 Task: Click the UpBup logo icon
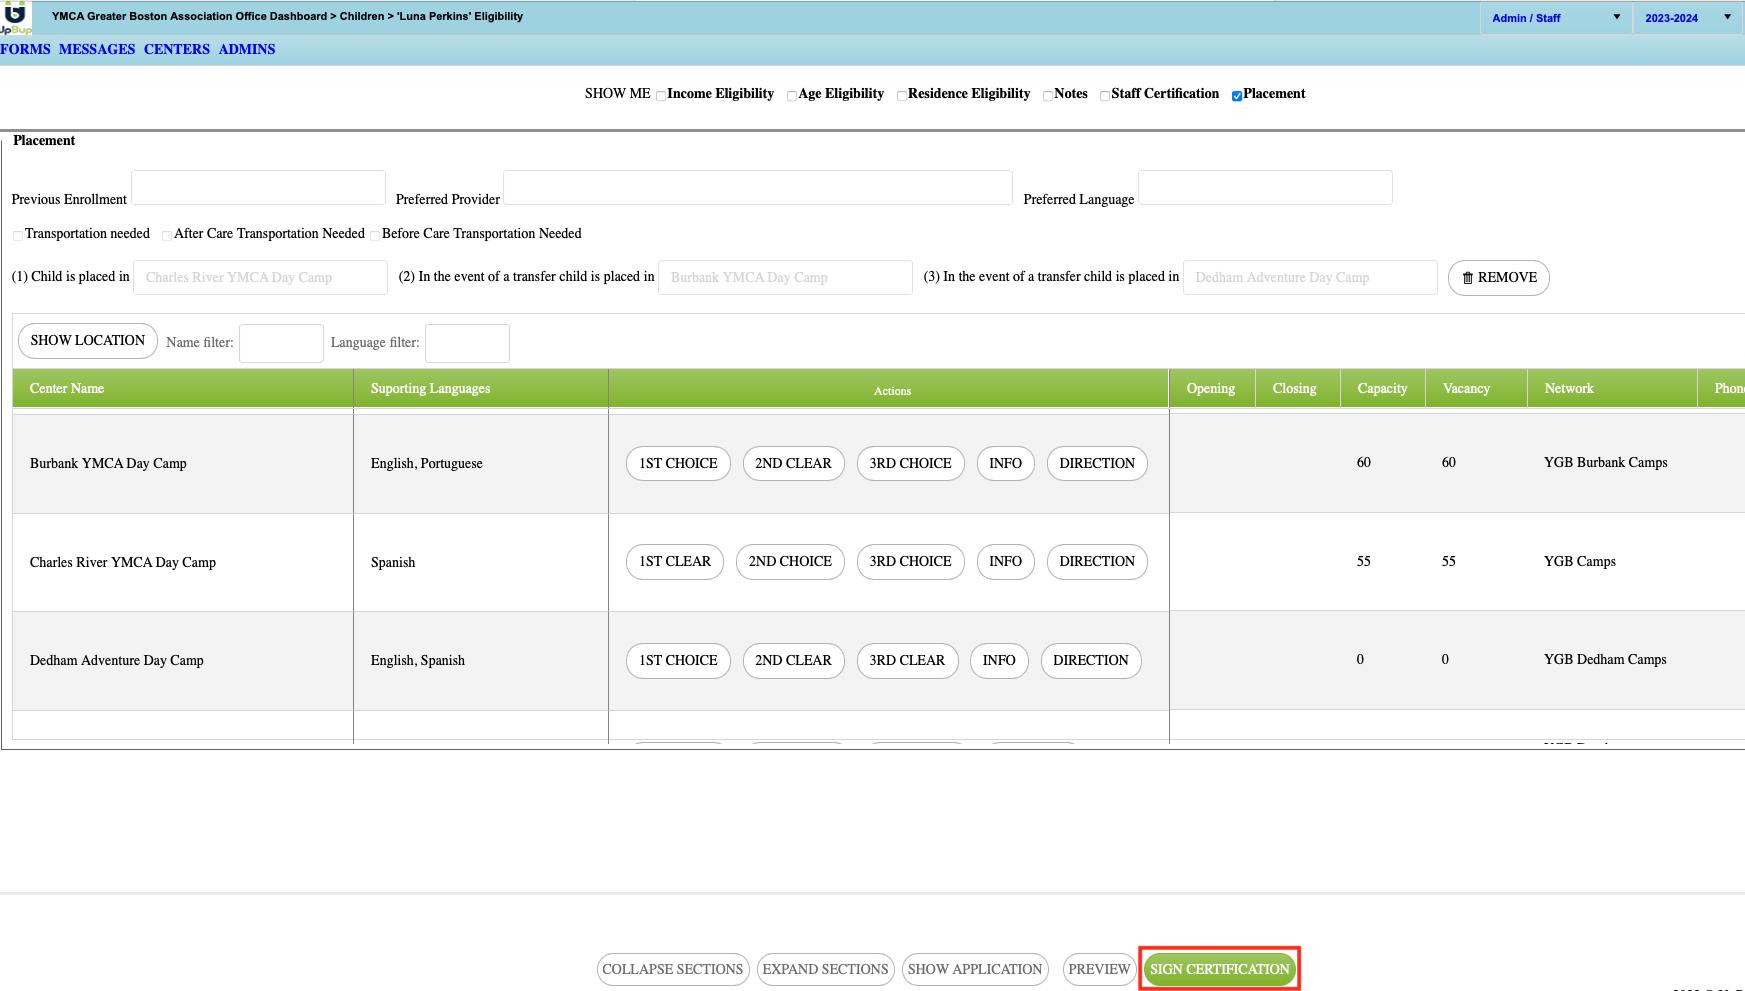15,17
